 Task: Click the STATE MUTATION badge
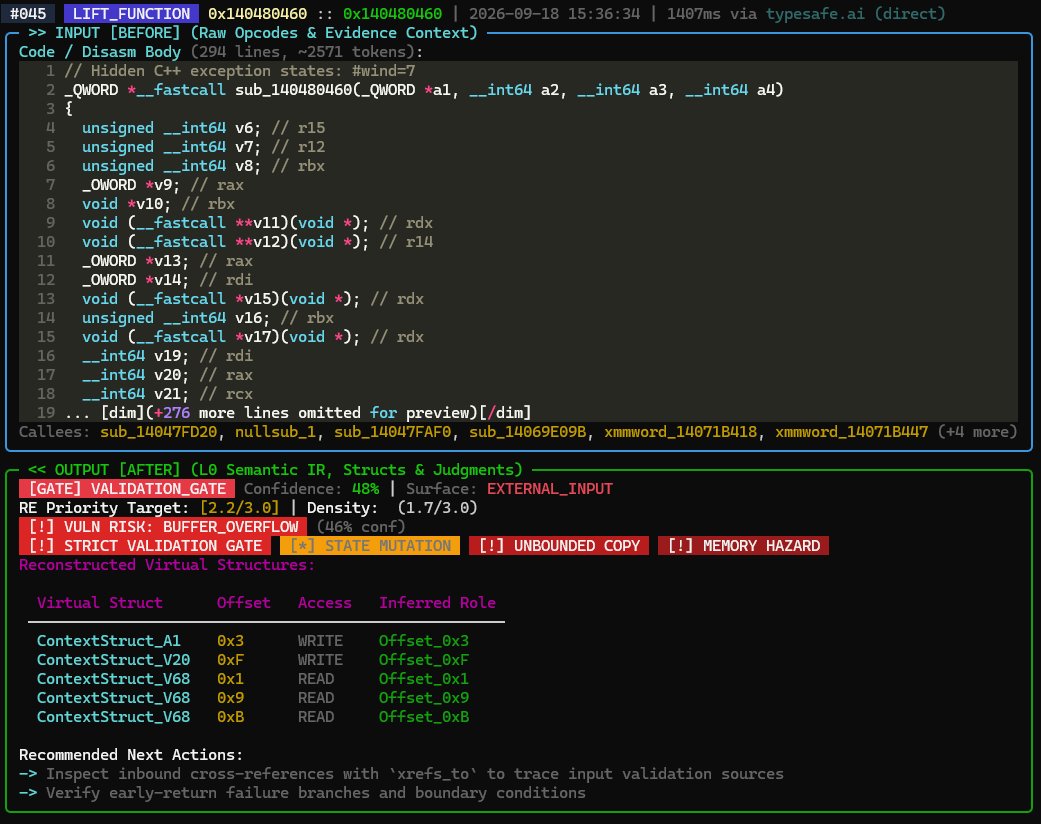[370, 546]
